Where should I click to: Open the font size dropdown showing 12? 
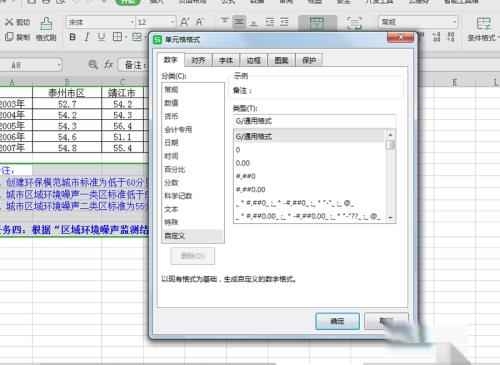(172, 22)
